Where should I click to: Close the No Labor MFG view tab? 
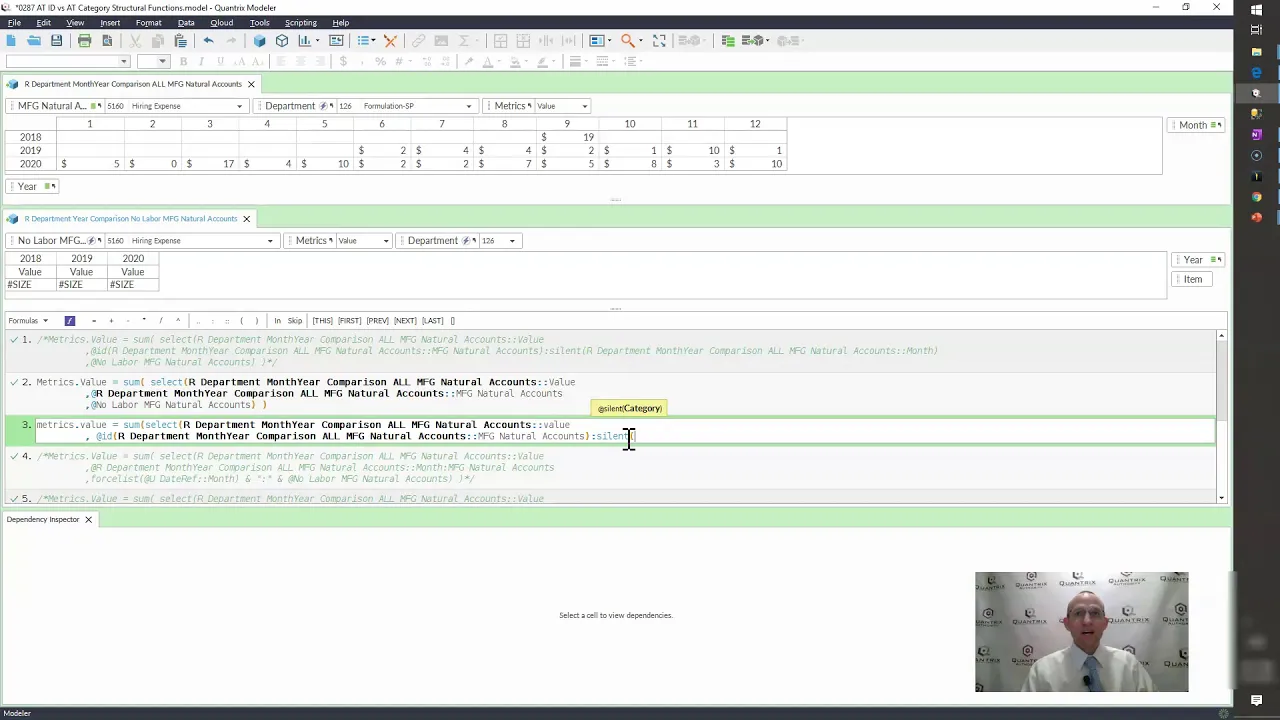tap(246, 219)
